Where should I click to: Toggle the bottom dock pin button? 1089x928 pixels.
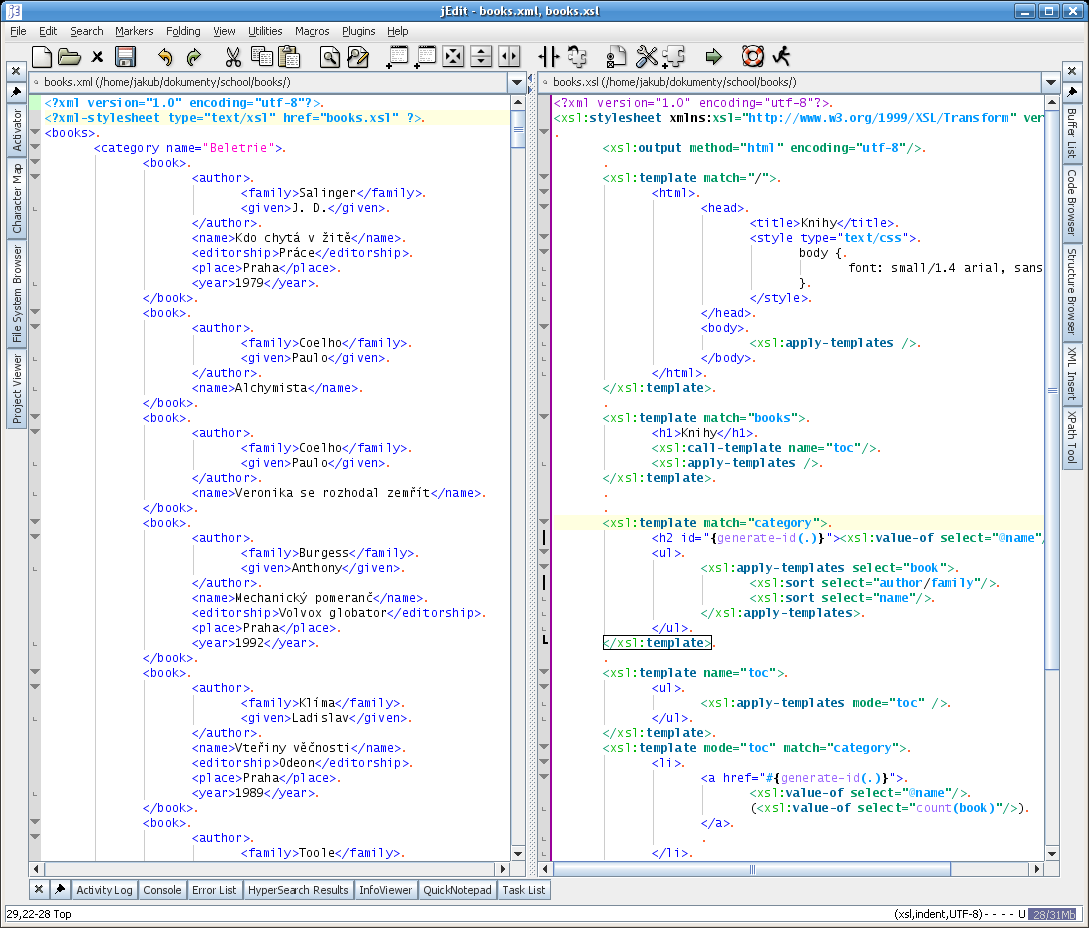(60, 889)
